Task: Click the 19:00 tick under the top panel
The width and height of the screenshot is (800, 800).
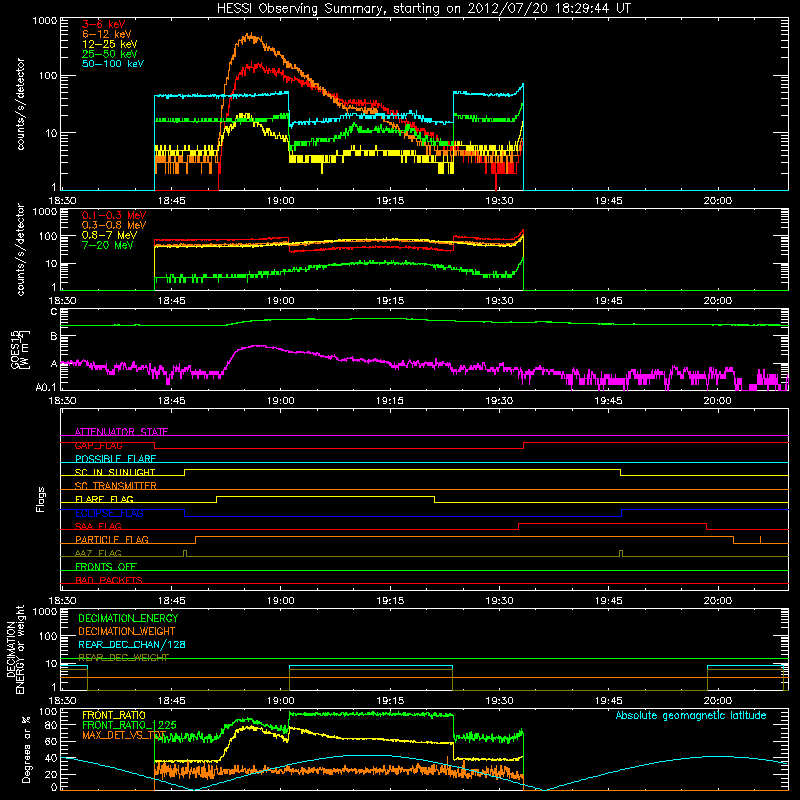Action: 281,201
